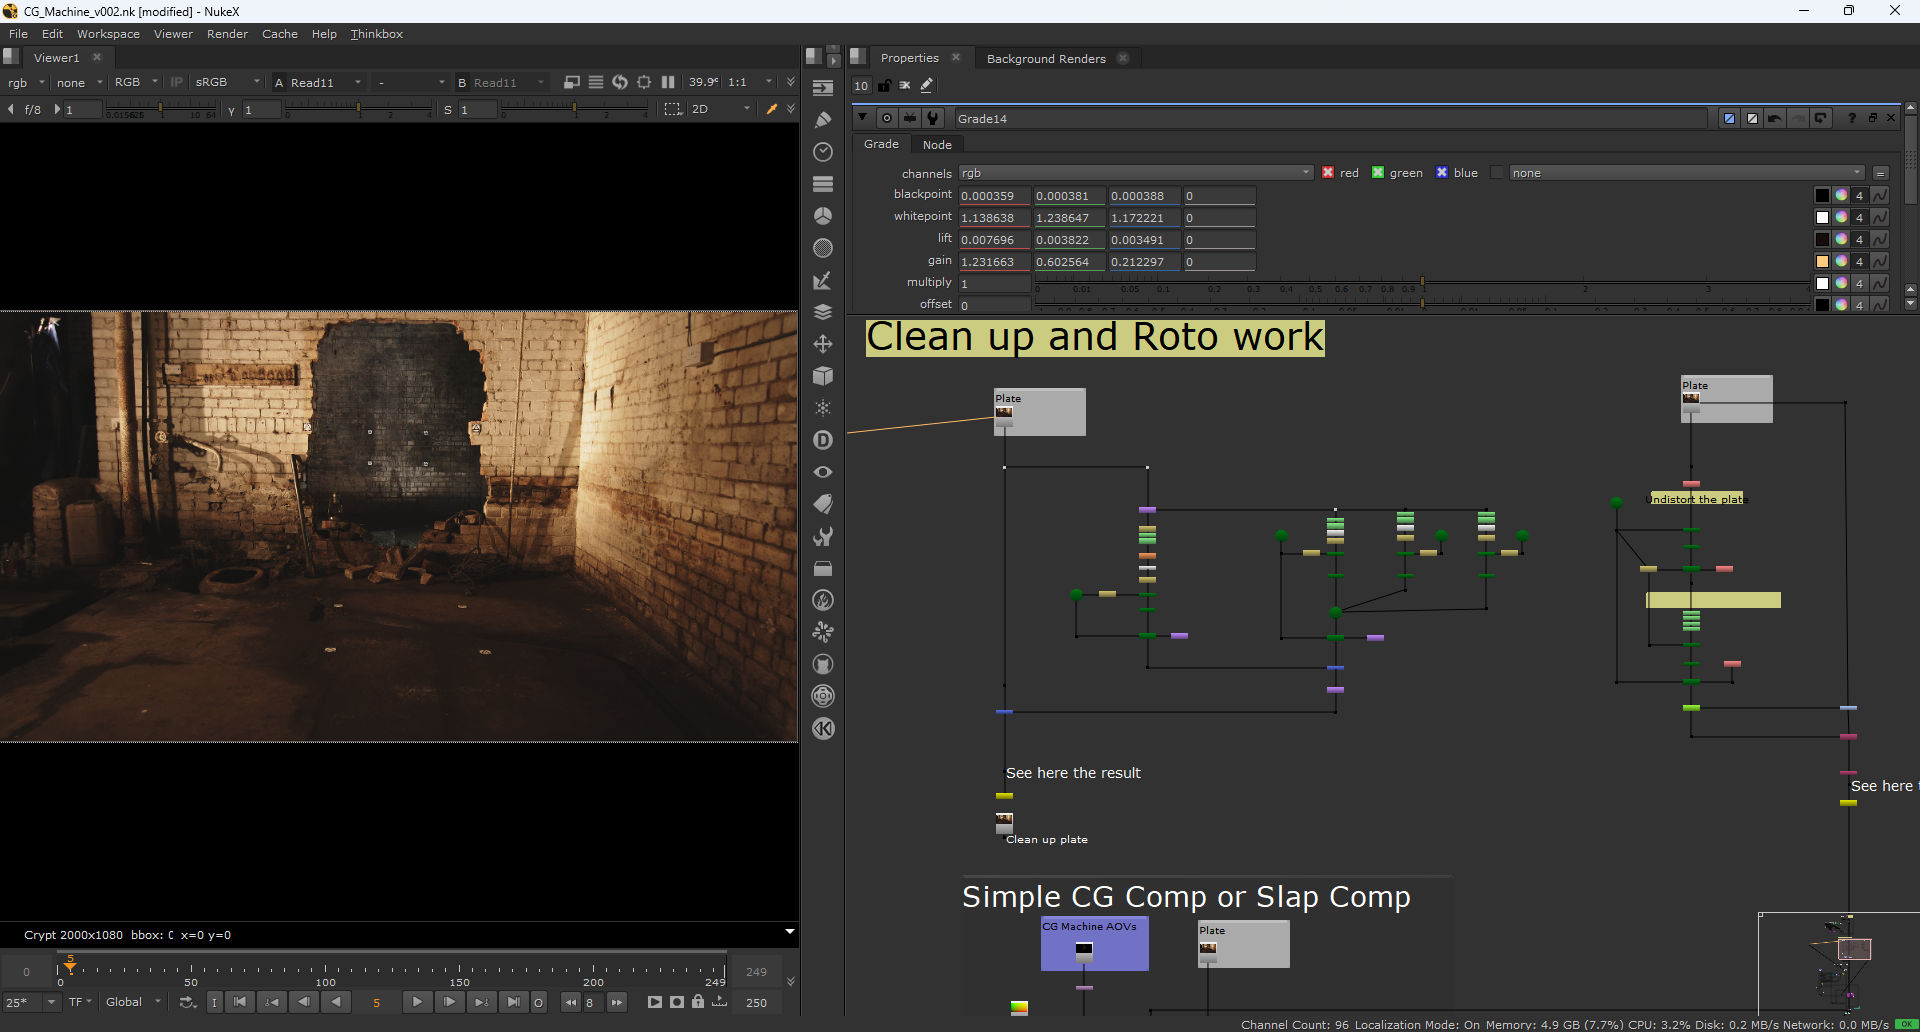This screenshot has width=1920, height=1032.
Task: Open the 3D nodes cube icon
Action: (x=823, y=376)
